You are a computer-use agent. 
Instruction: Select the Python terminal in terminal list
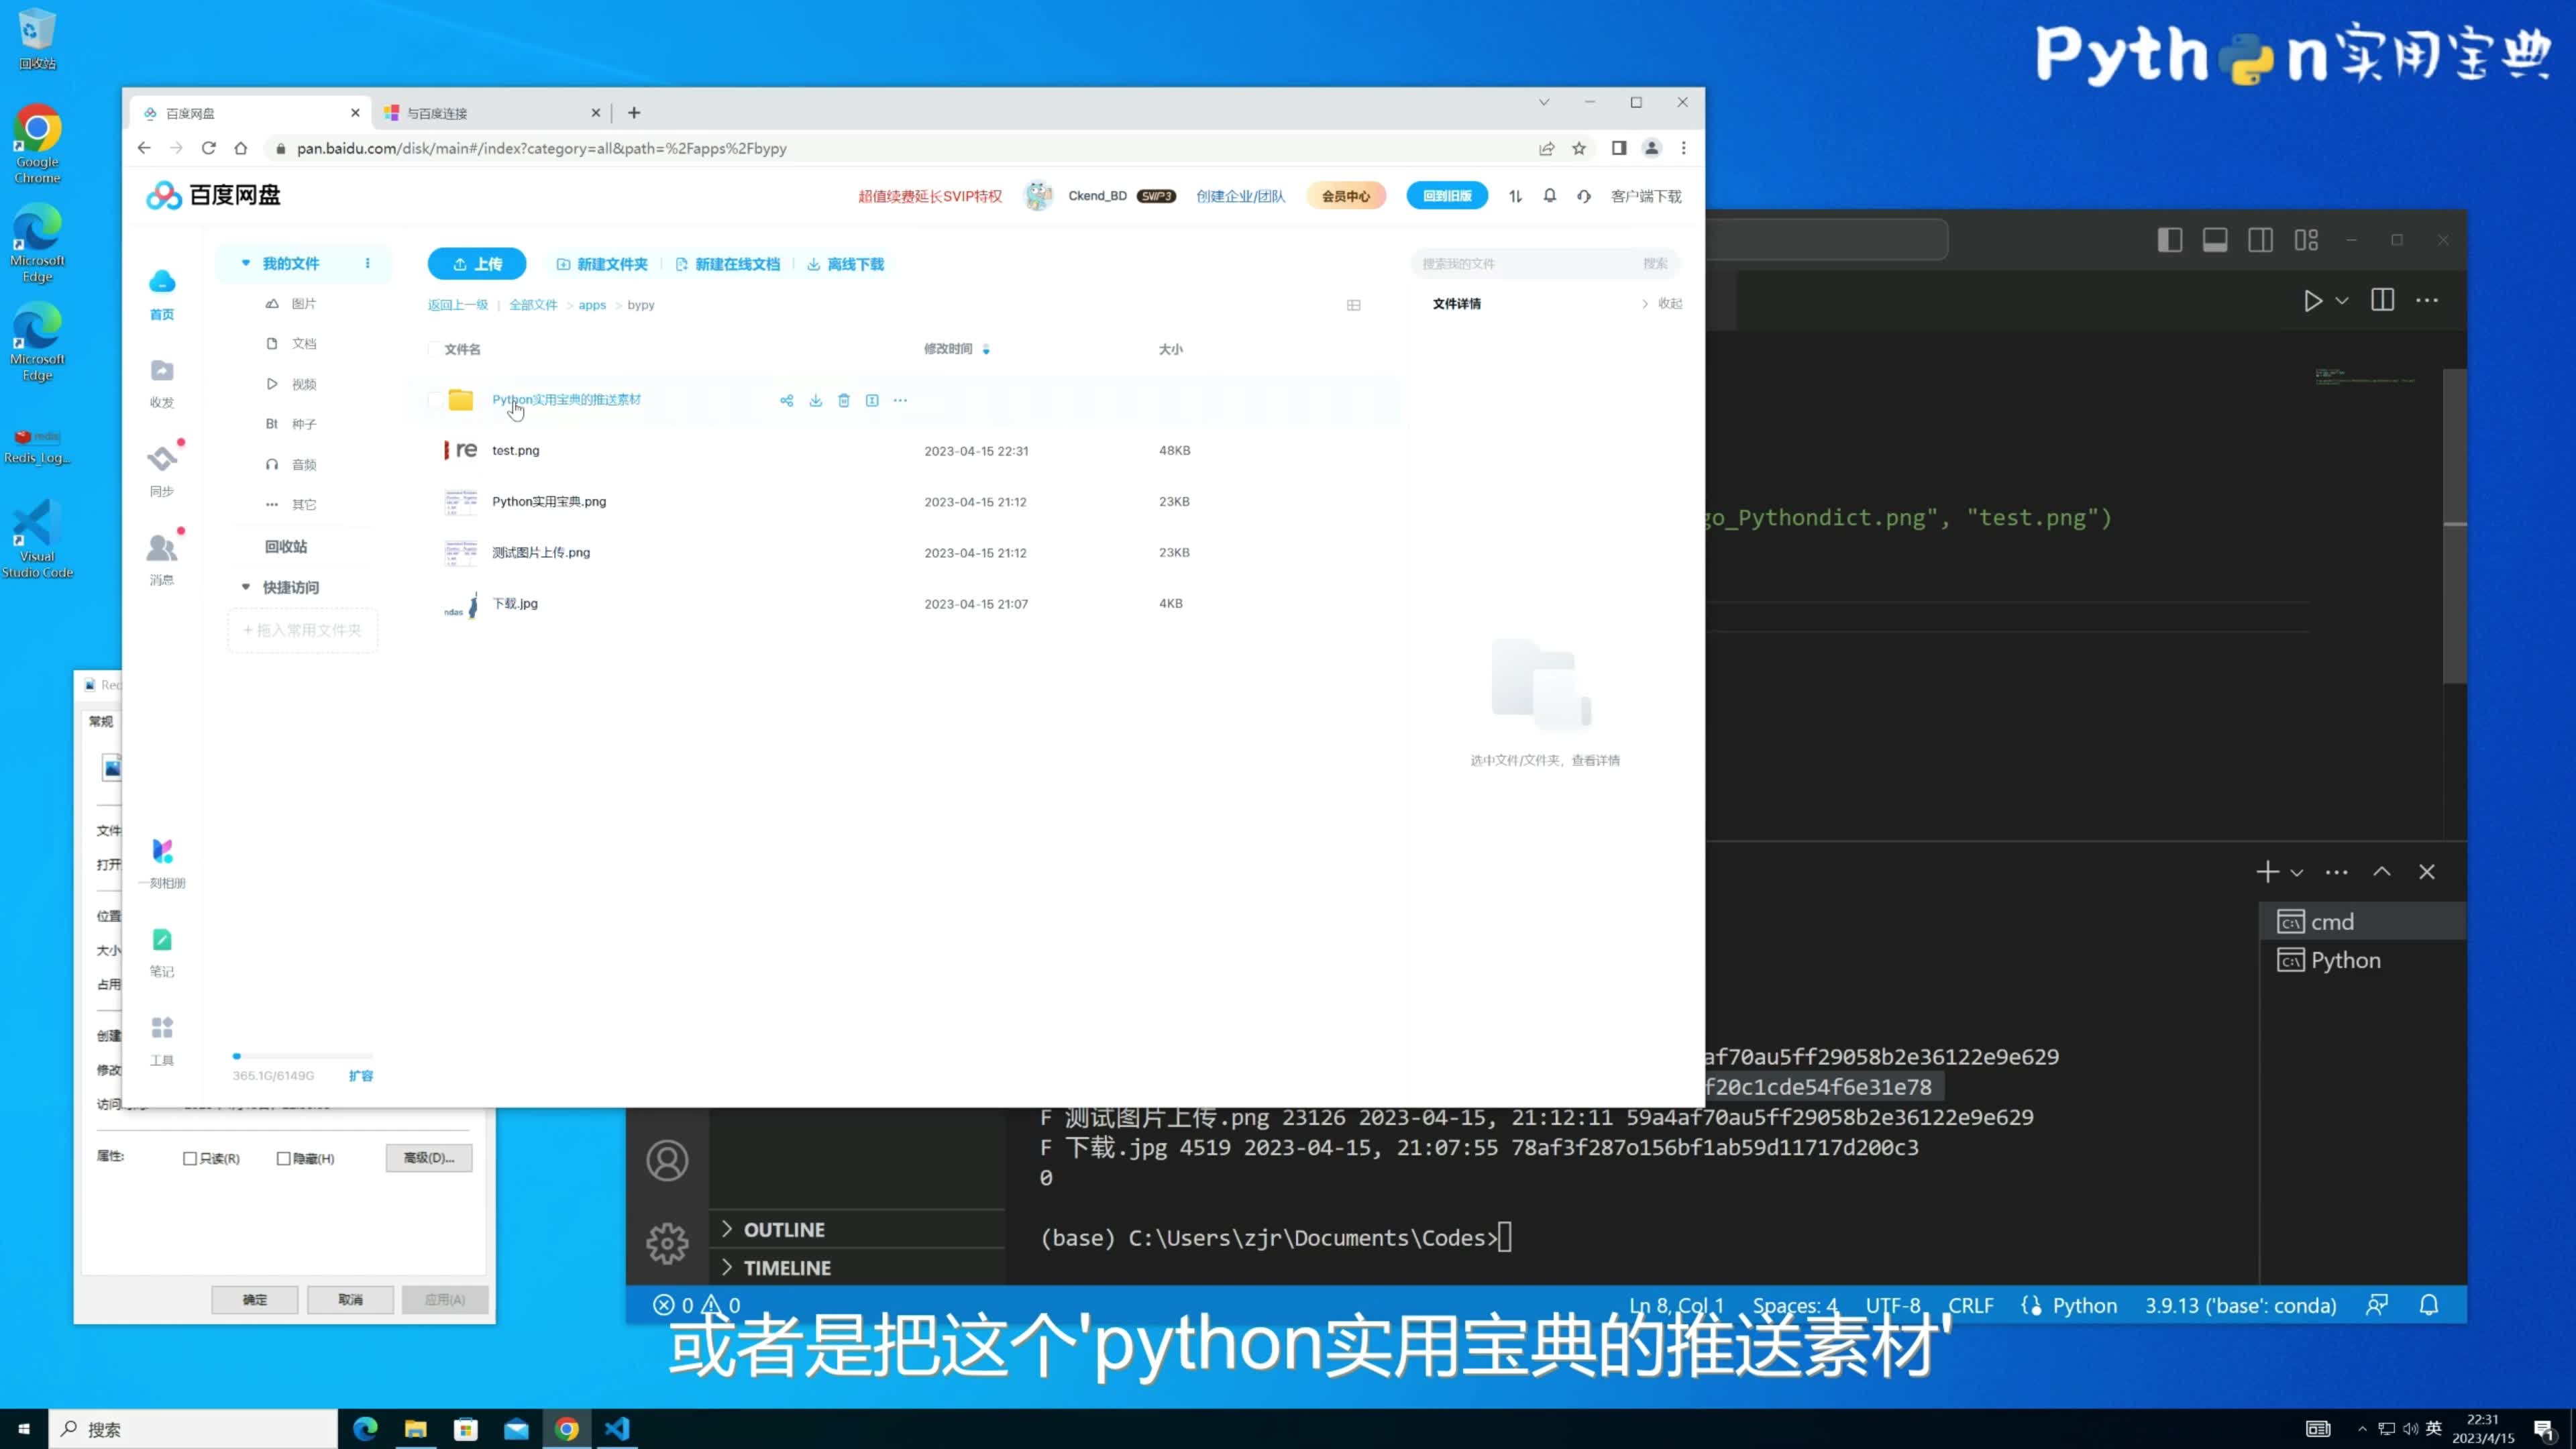pos(2362,960)
